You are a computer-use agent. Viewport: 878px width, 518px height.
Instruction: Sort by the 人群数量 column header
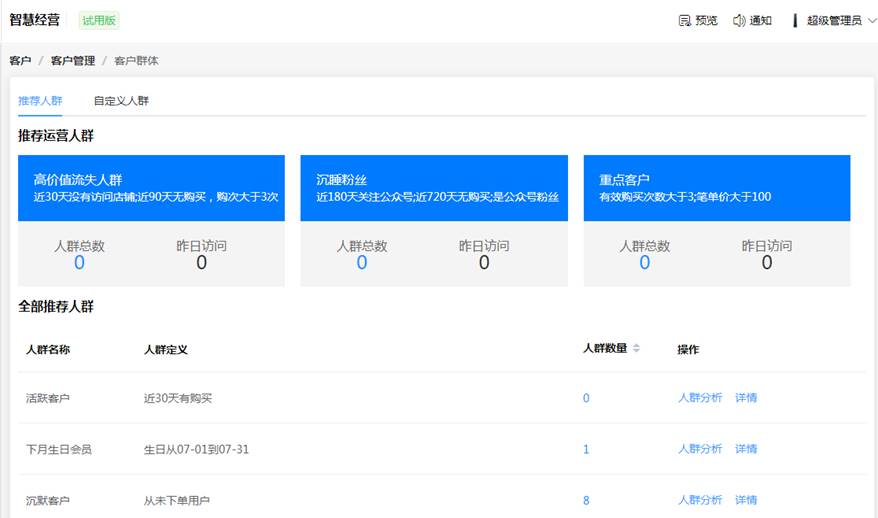pos(605,348)
